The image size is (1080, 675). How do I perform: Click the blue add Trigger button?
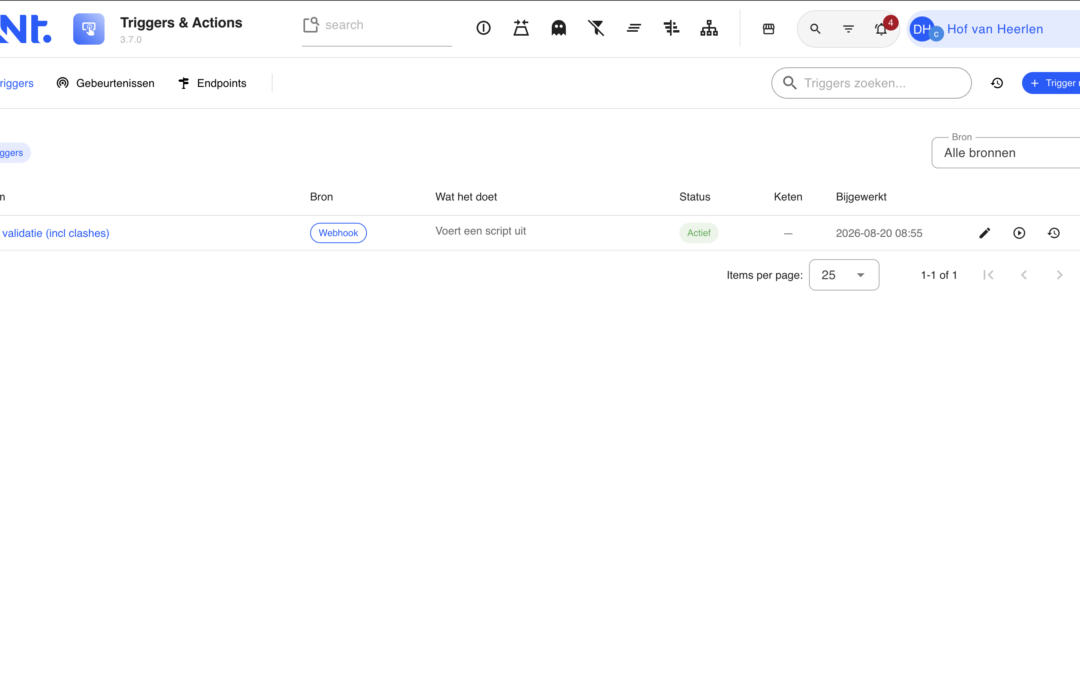[1051, 83]
